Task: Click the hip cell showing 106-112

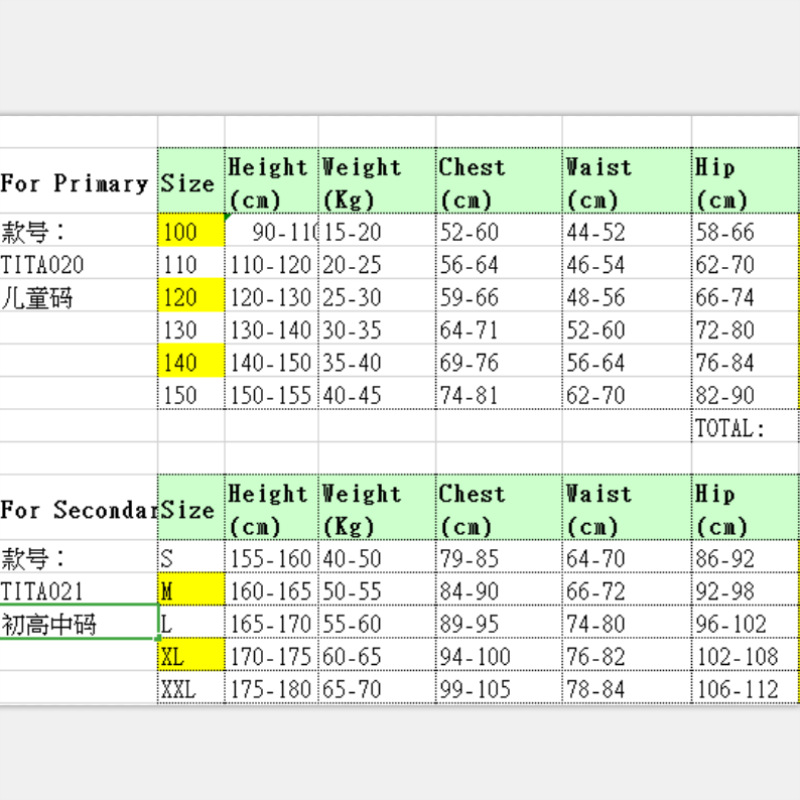Action: coord(744,689)
